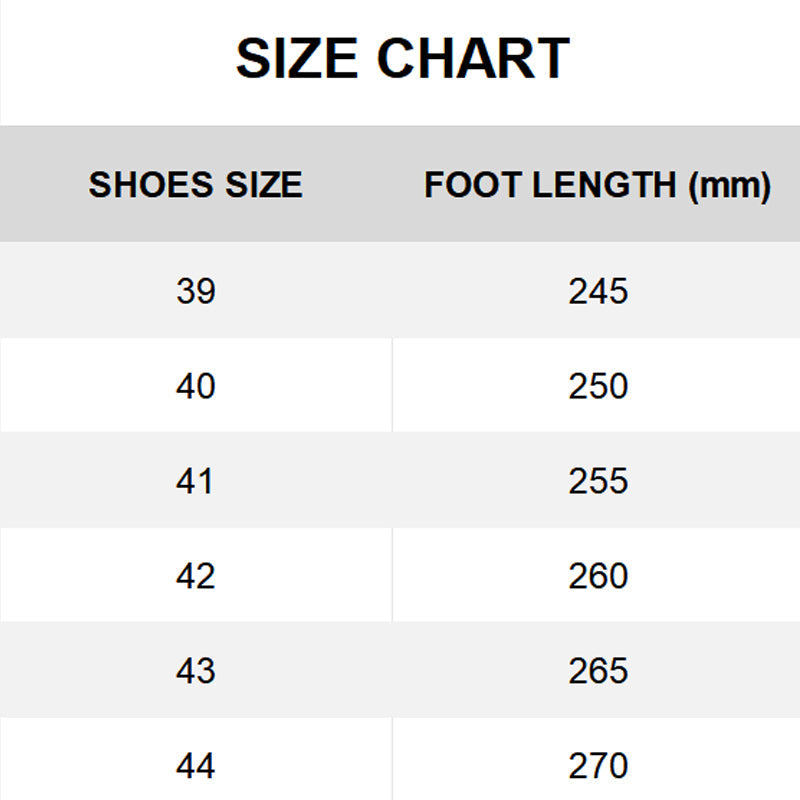Choose shoe size 41 in table
This screenshot has width=800, height=800.
coord(195,481)
